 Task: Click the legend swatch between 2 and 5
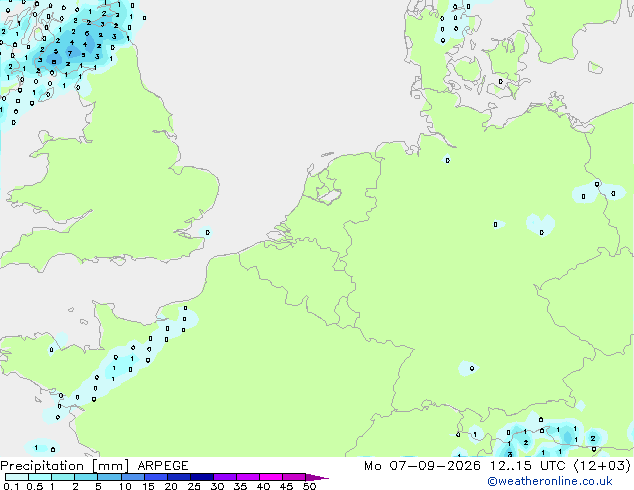(86, 477)
